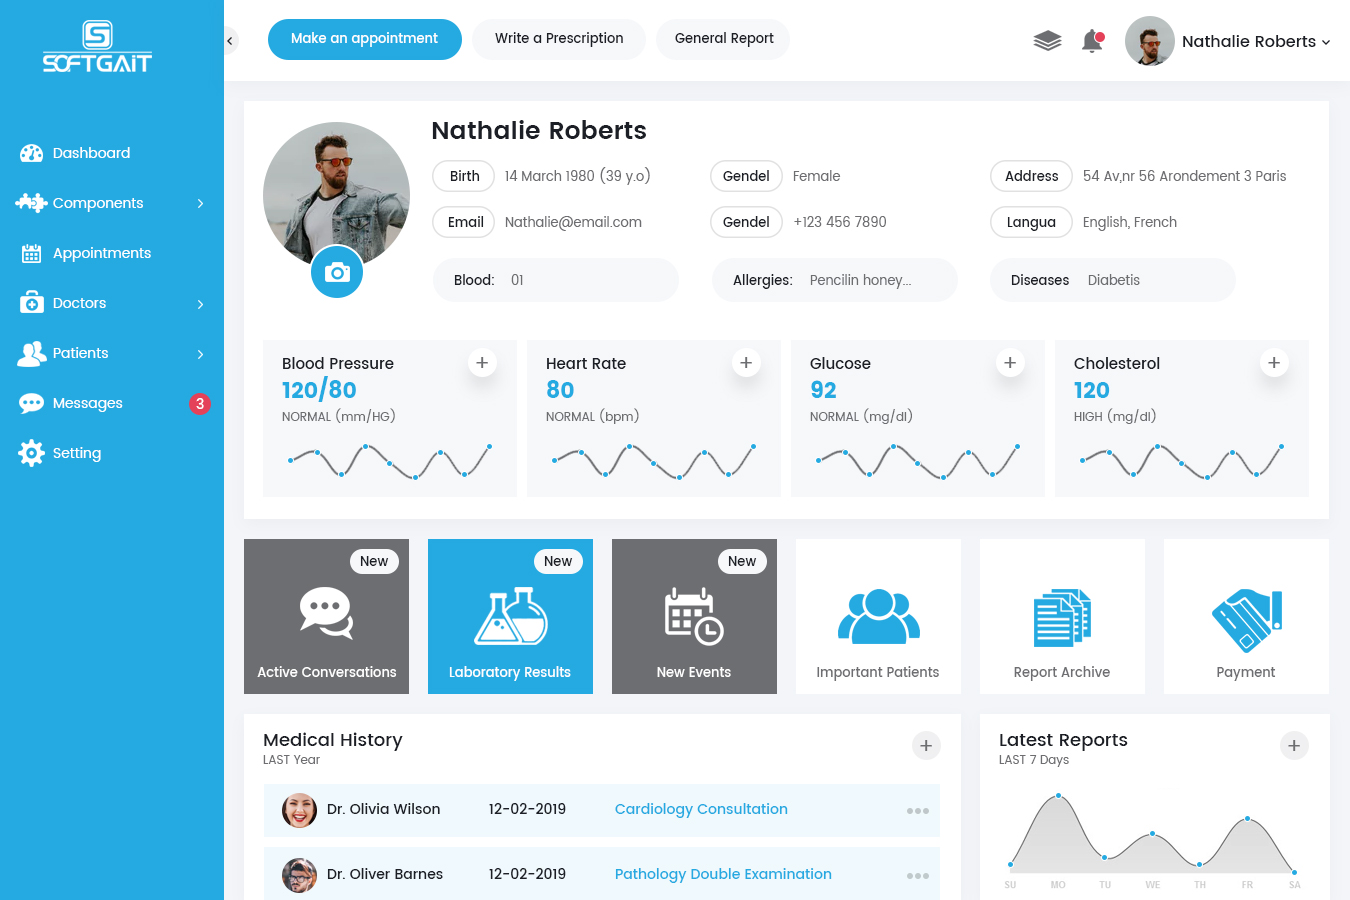This screenshot has height=900, width=1350.
Task: Open the Nathalie Roberts user dropdown
Action: [1256, 41]
